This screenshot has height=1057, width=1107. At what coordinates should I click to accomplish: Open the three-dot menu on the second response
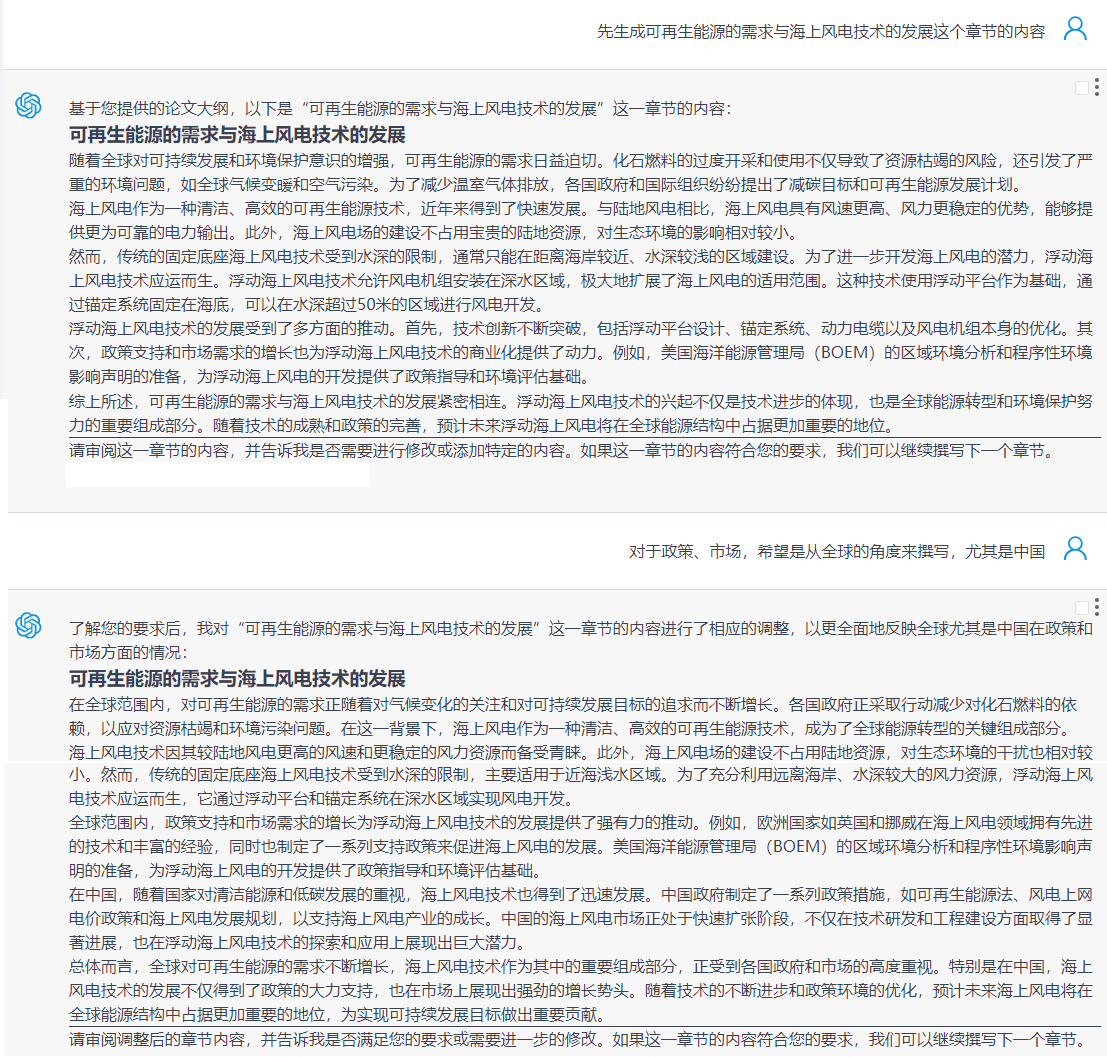(1097, 608)
